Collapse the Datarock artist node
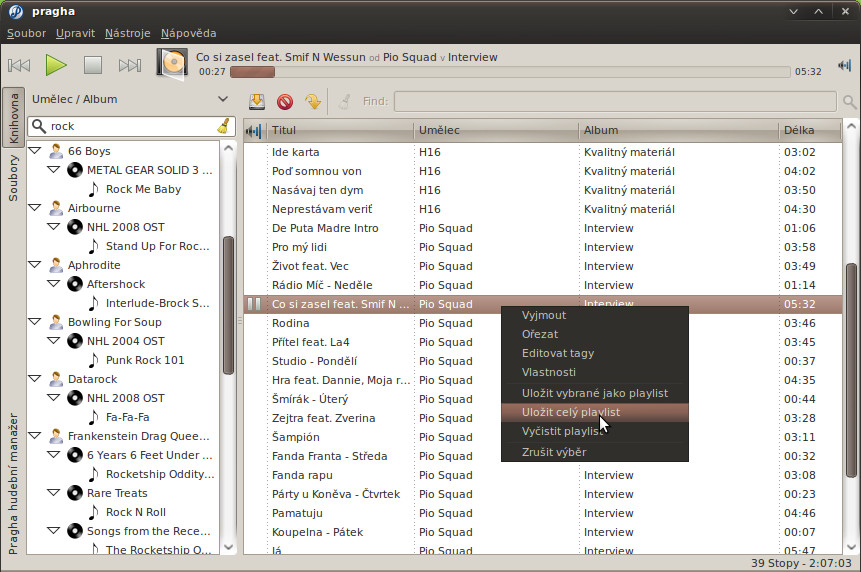Viewport: 861px width, 572px height. click(x=35, y=379)
